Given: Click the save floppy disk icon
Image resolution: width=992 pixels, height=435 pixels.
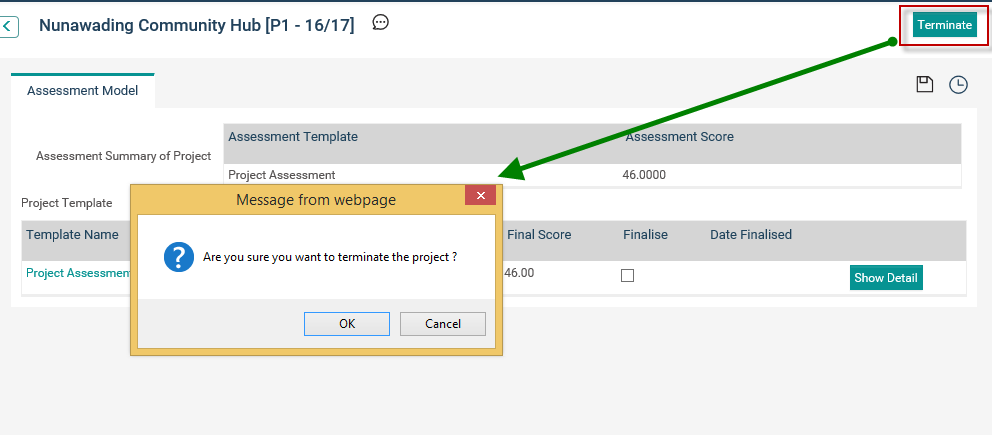Looking at the screenshot, I should 925,84.
